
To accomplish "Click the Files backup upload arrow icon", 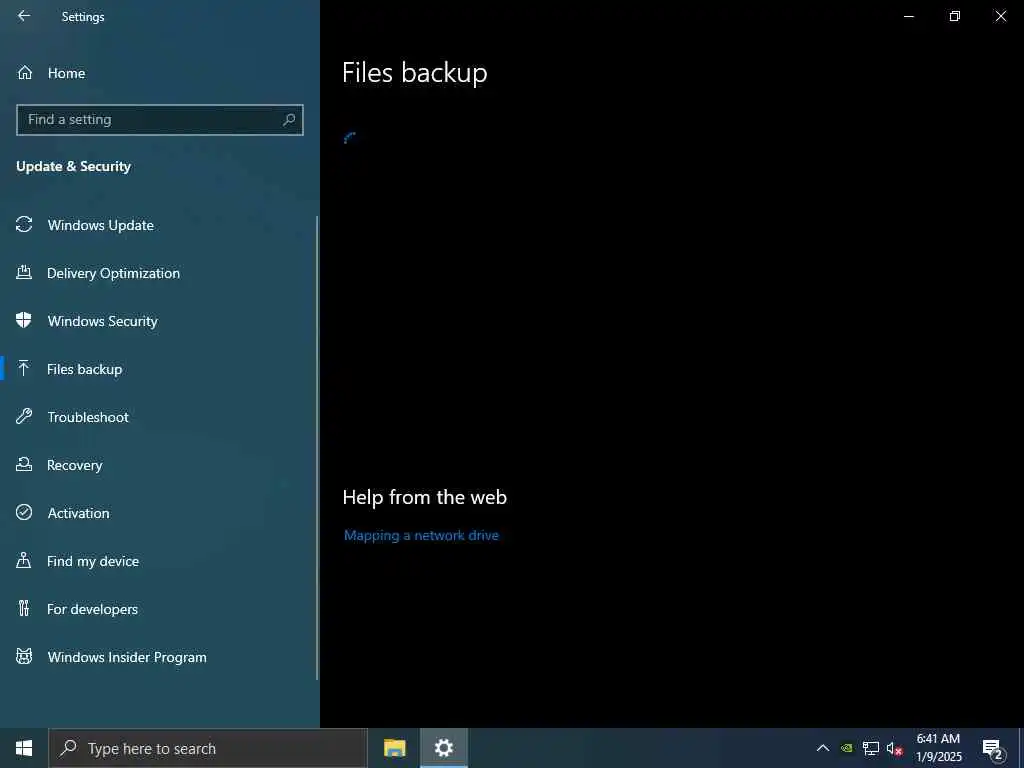I will click(x=24, y=369).
